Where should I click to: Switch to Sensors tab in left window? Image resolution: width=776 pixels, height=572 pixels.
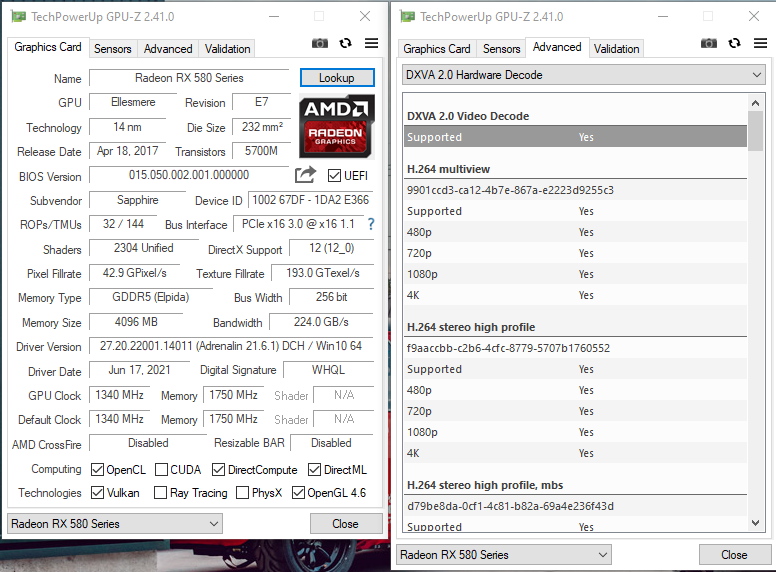point(113,49)
